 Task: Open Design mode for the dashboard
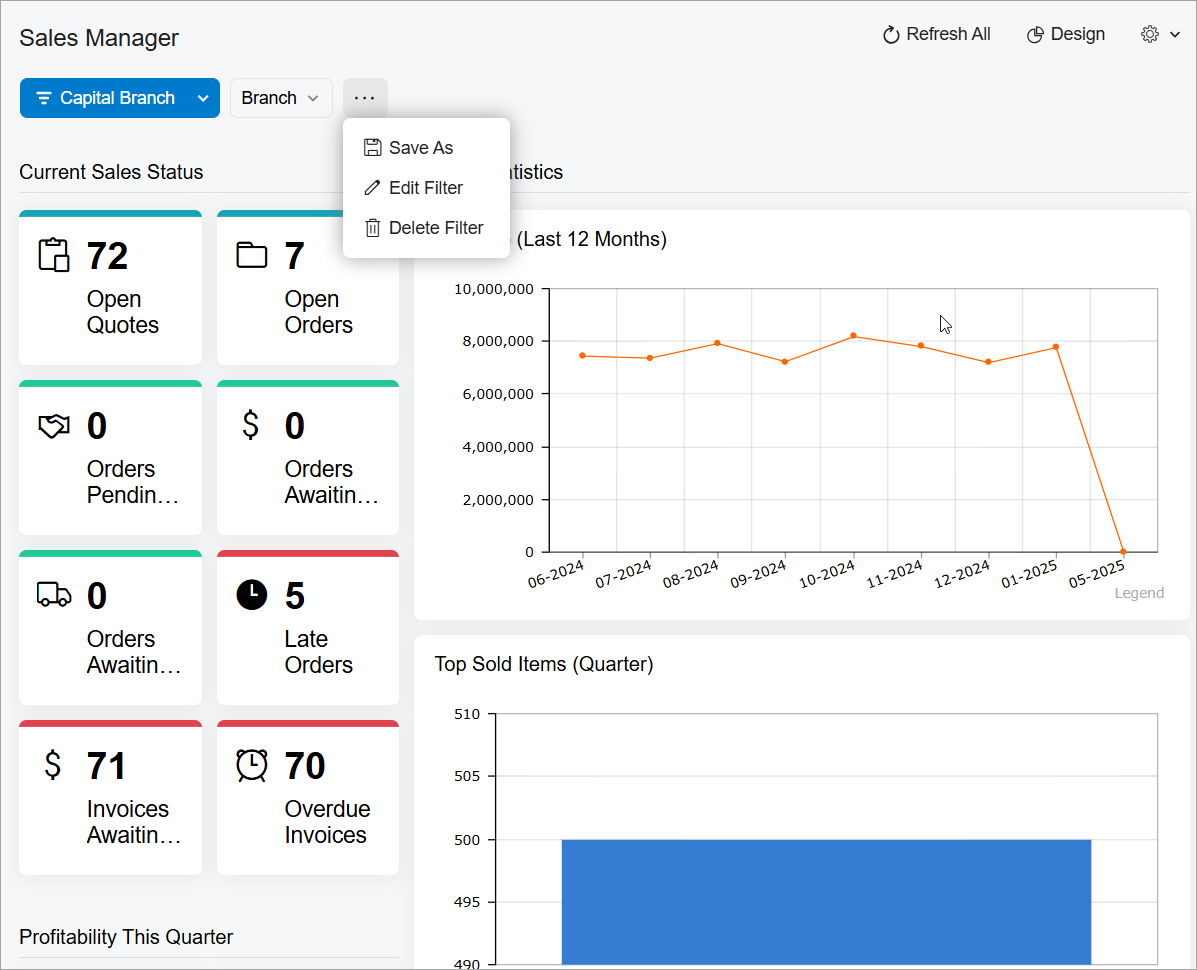[1066, 34]
